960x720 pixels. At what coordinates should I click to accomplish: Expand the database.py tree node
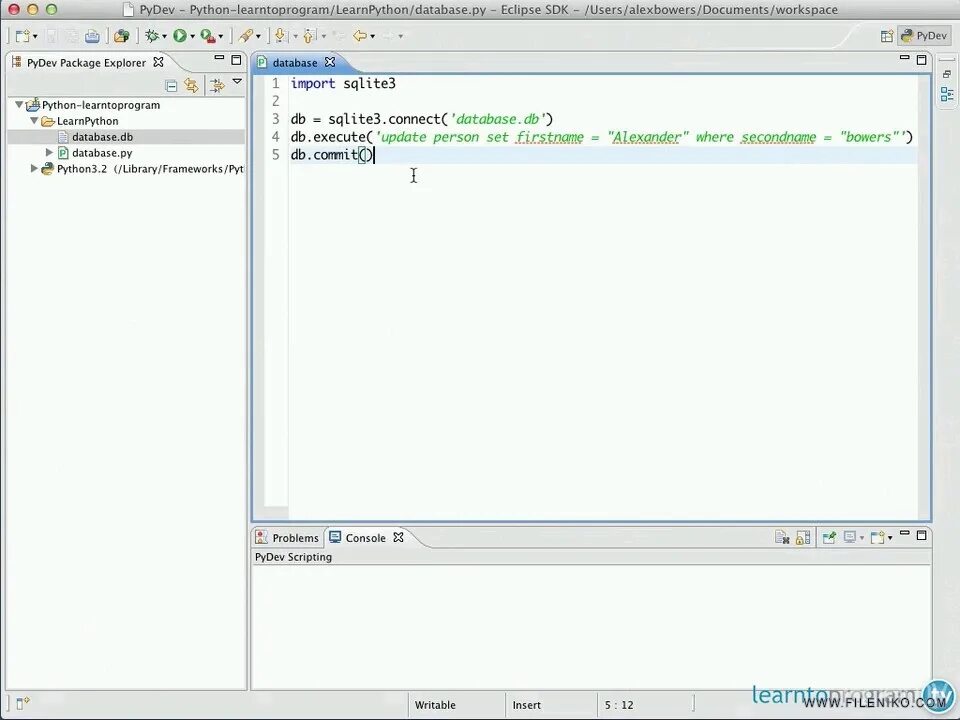pyautogui.click(x=50, y=152)
